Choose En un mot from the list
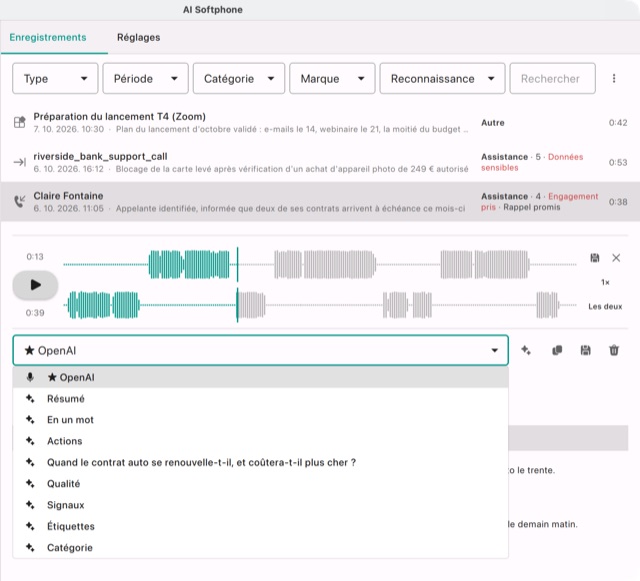640x581 pixels. pyautogui.click(x=260, y=420)
